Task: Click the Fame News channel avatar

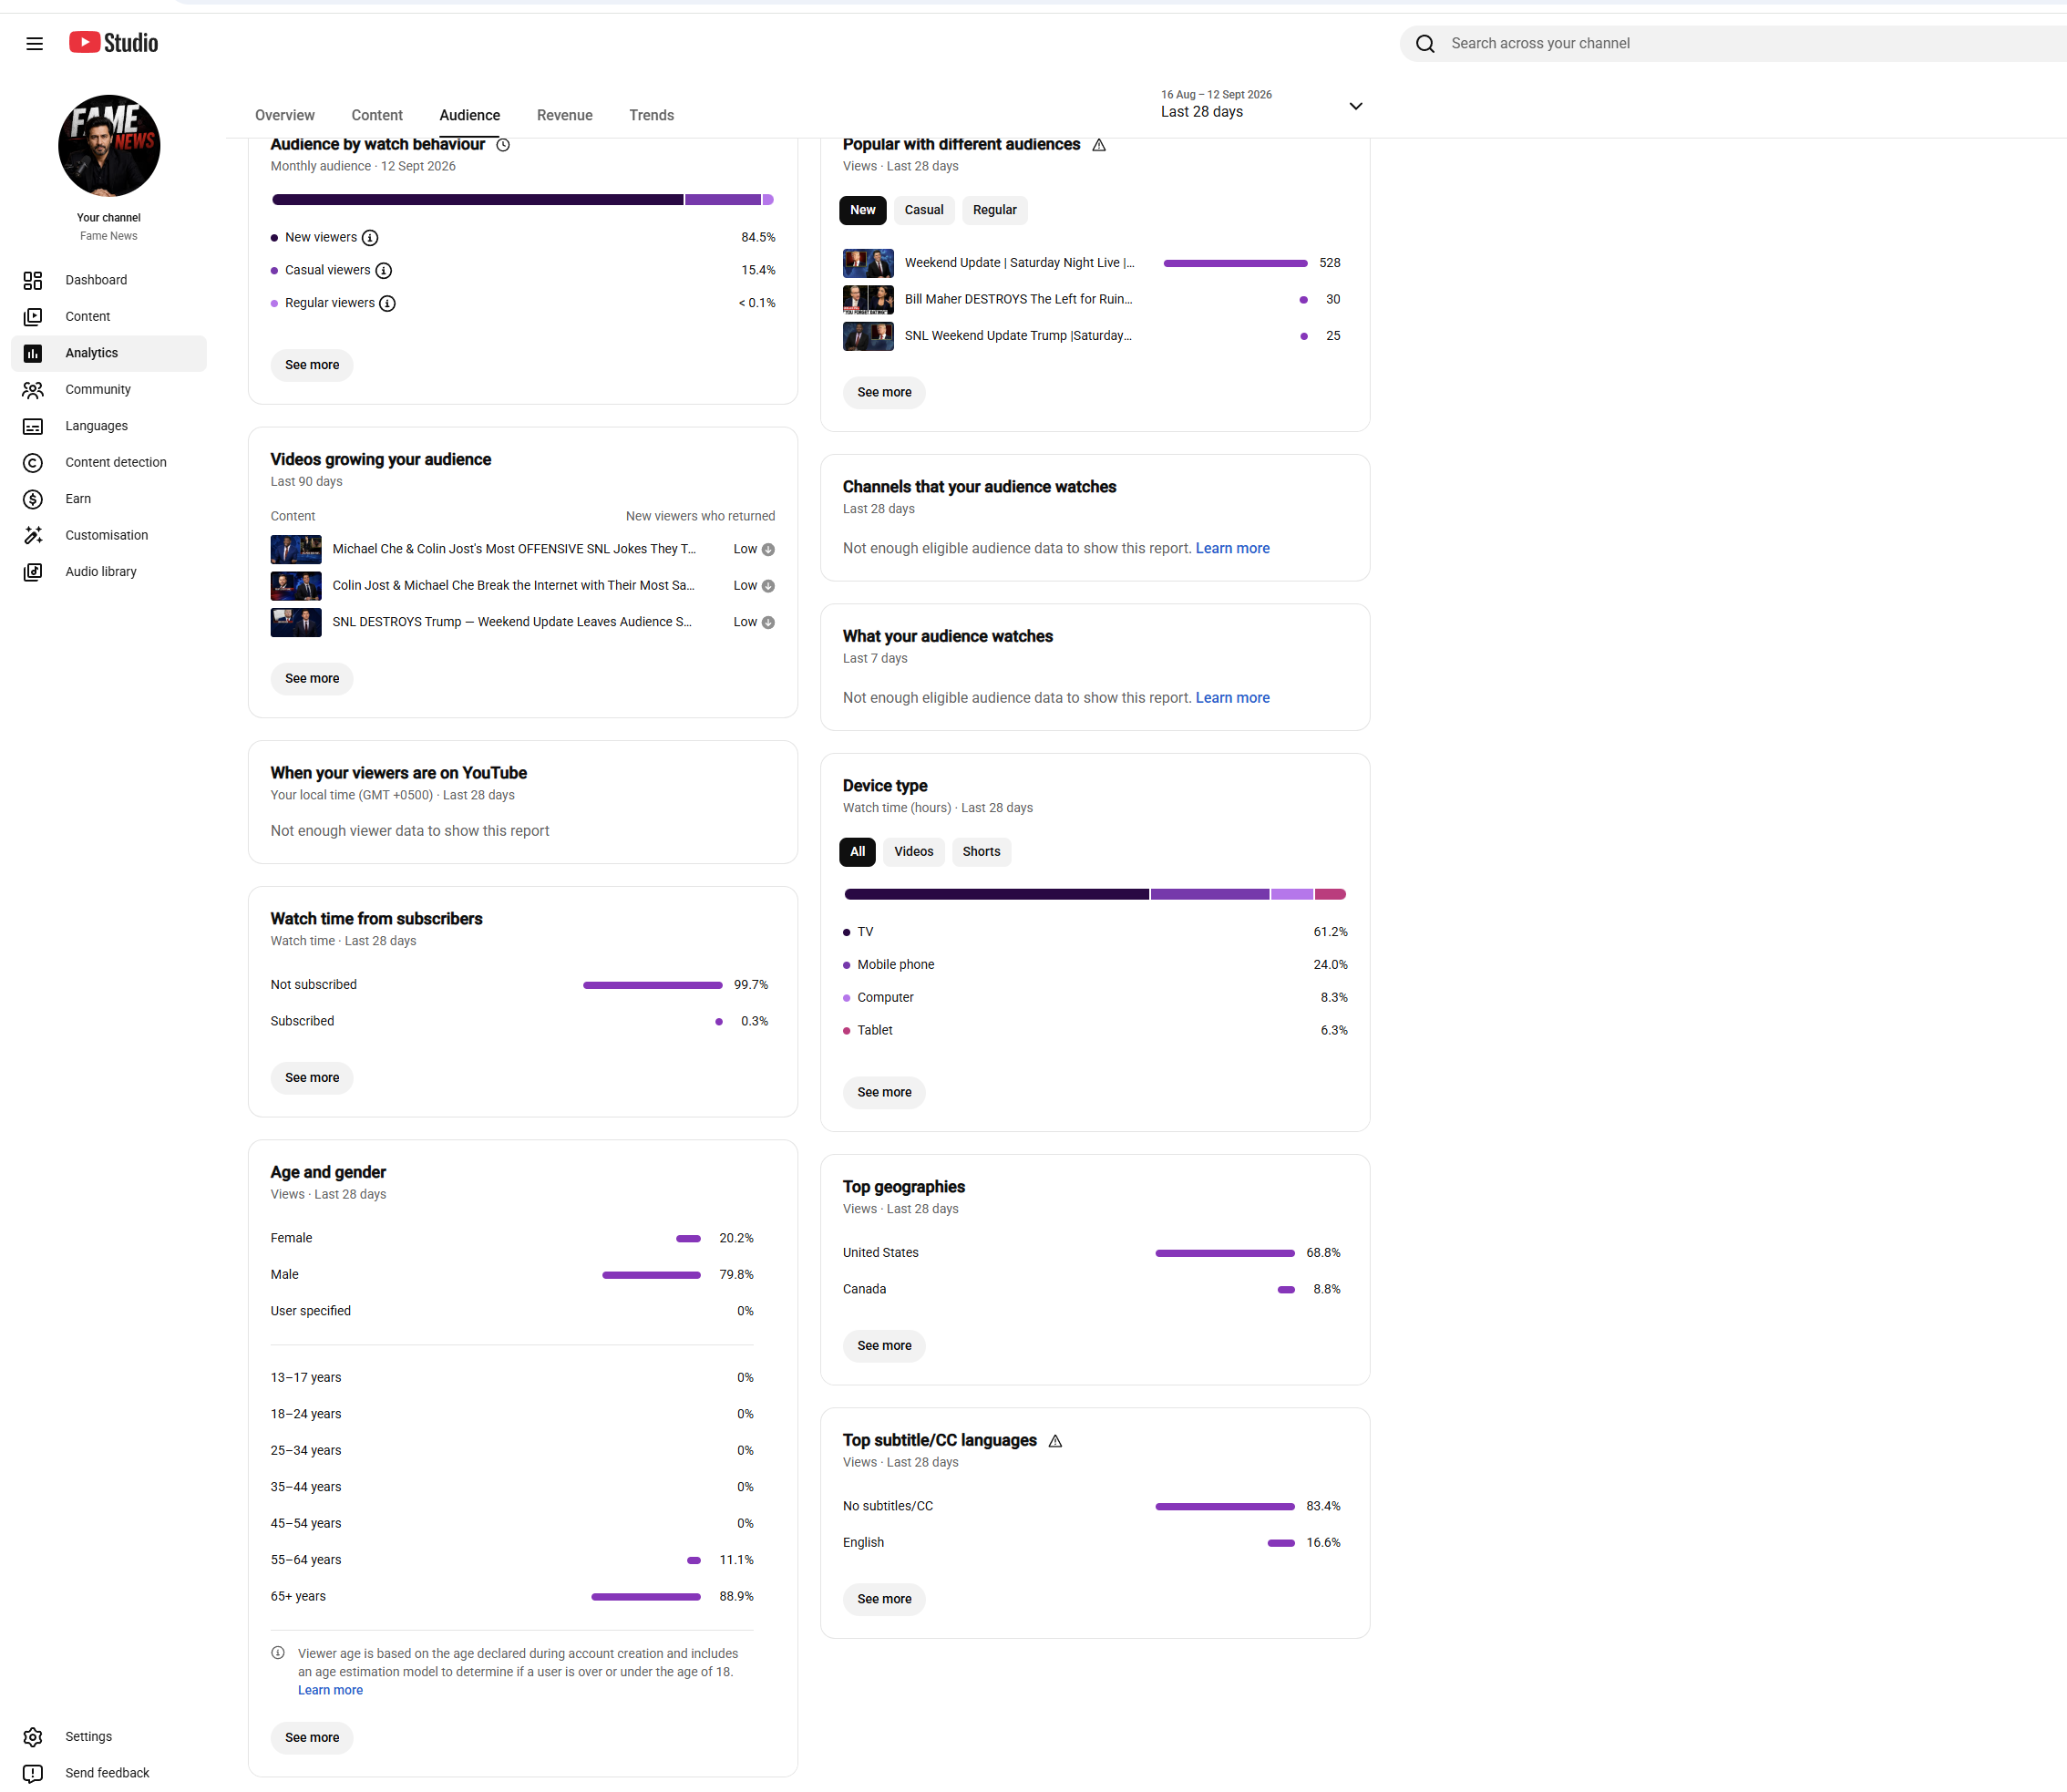Action: click(109, 146)
